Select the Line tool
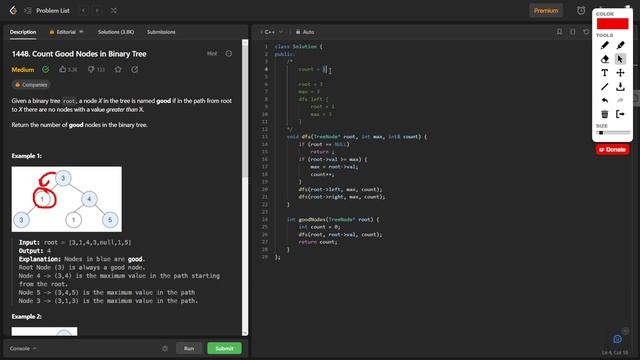640x360 pixels. point(604,87)
